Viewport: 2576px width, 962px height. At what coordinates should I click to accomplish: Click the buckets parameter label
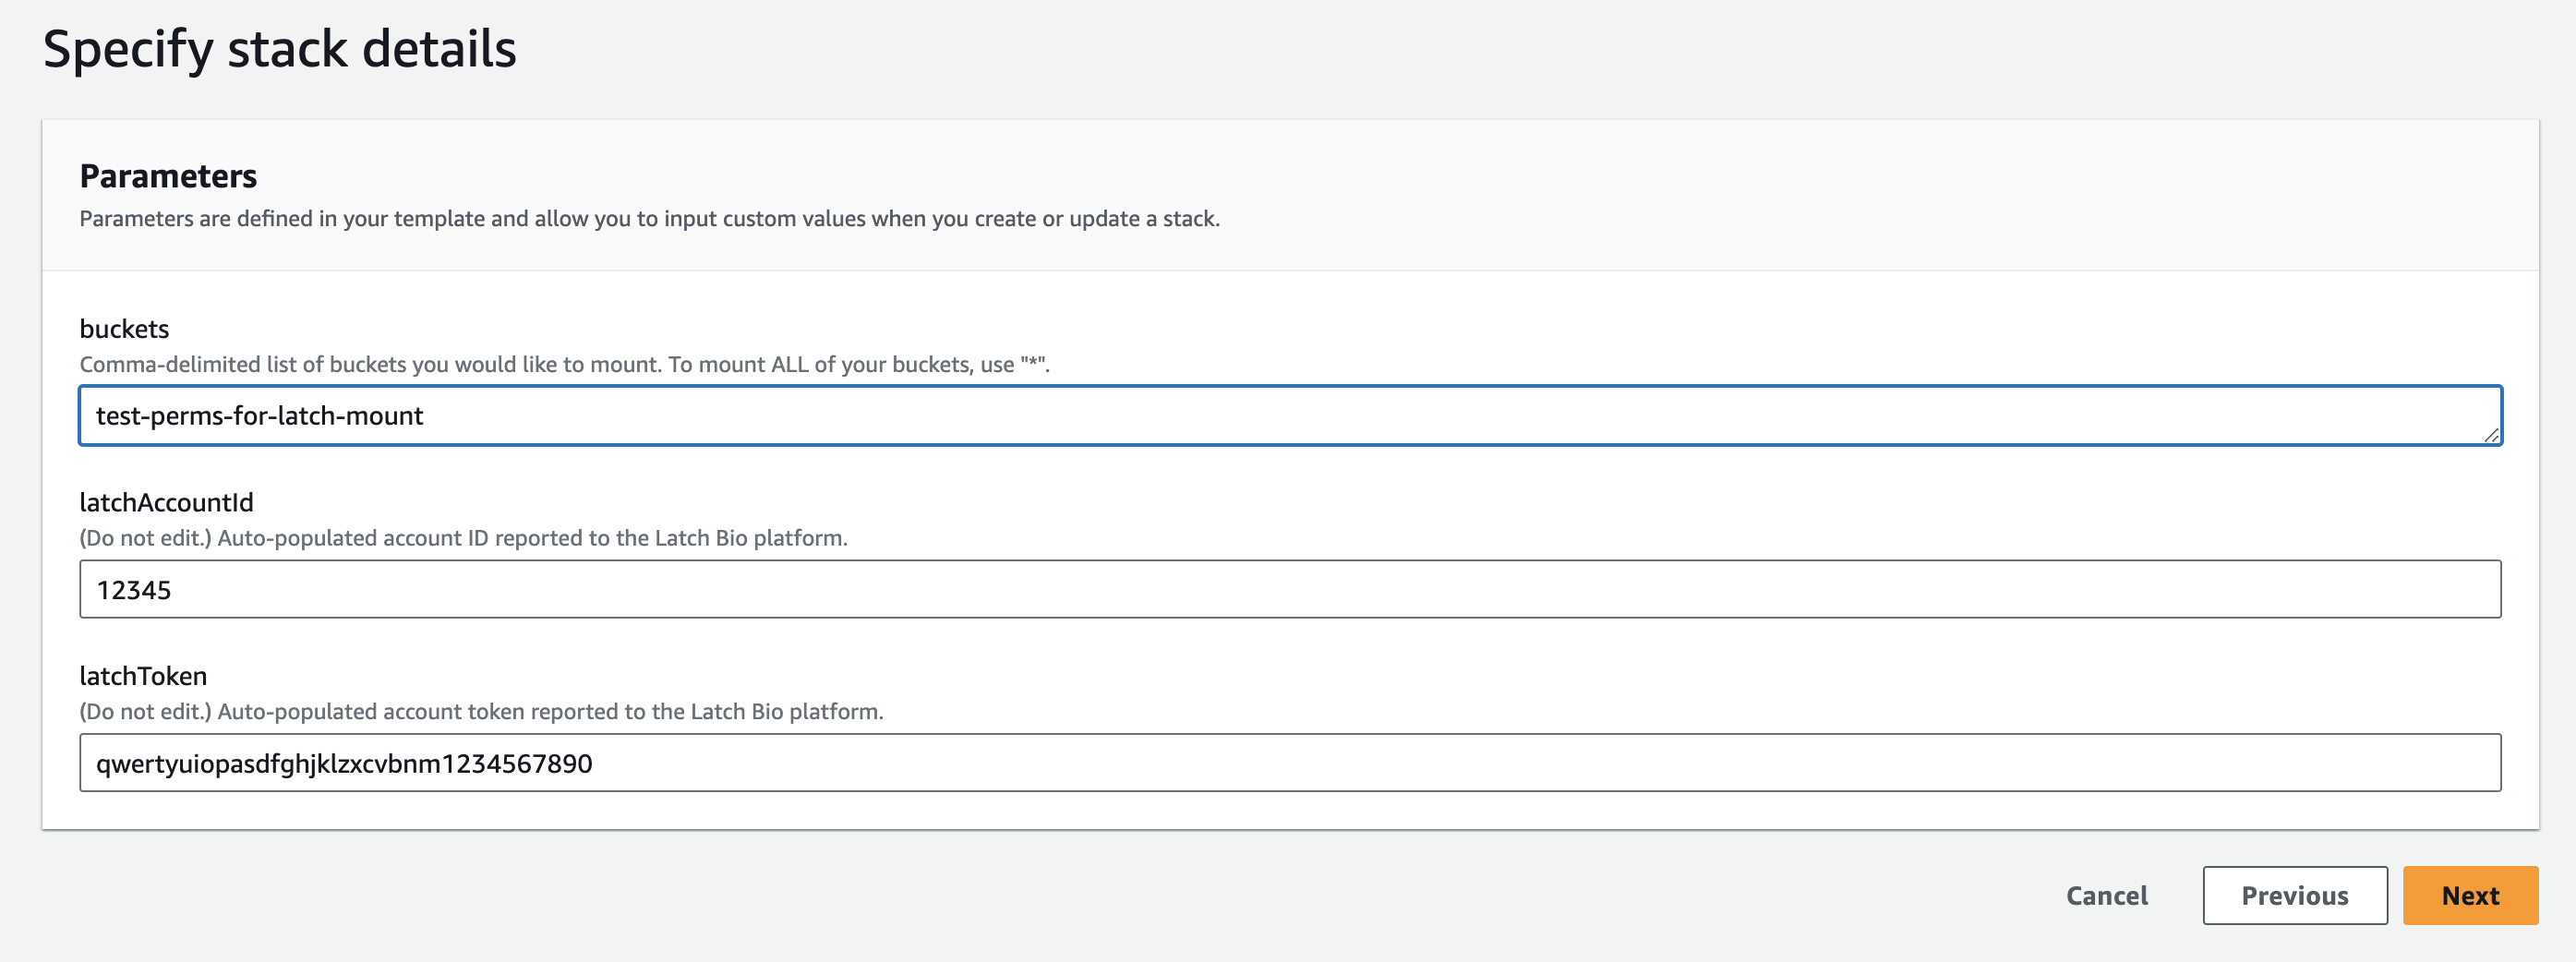point(124,329)
